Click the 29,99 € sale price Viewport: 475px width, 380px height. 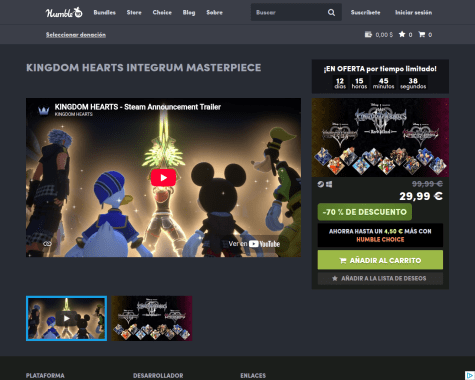coord(421,196)
